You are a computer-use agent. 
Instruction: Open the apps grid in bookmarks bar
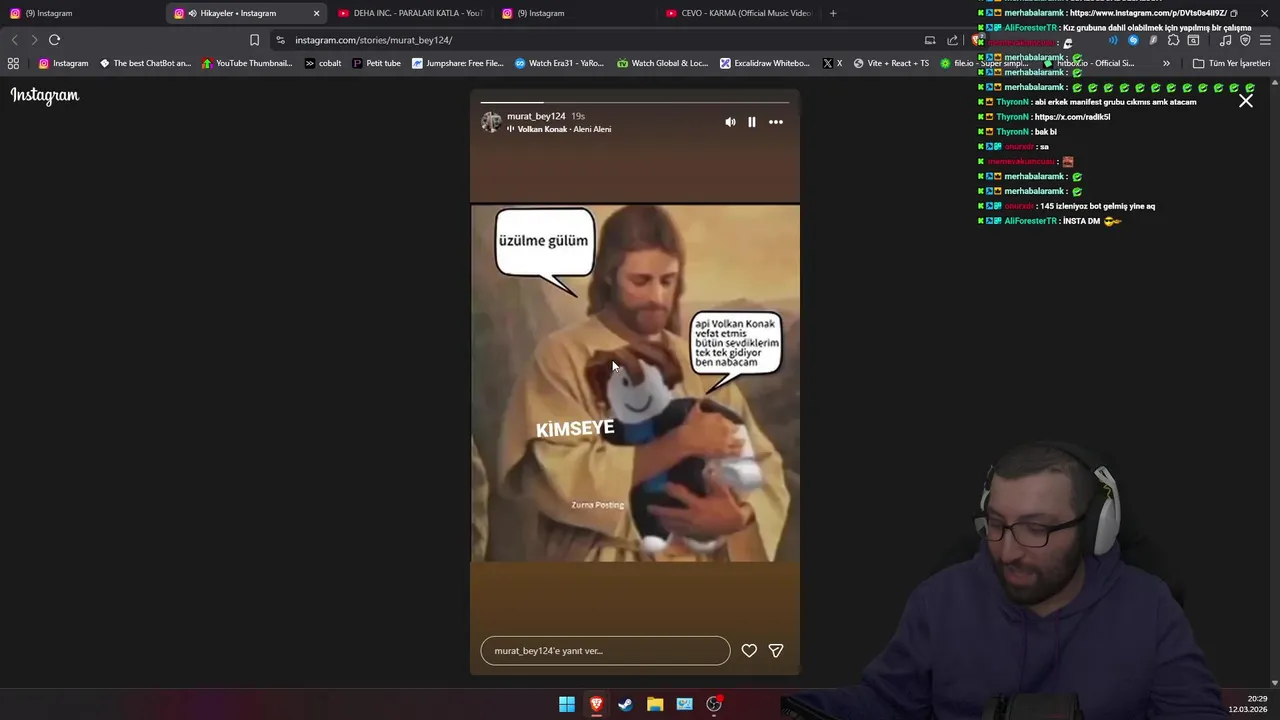13,63
